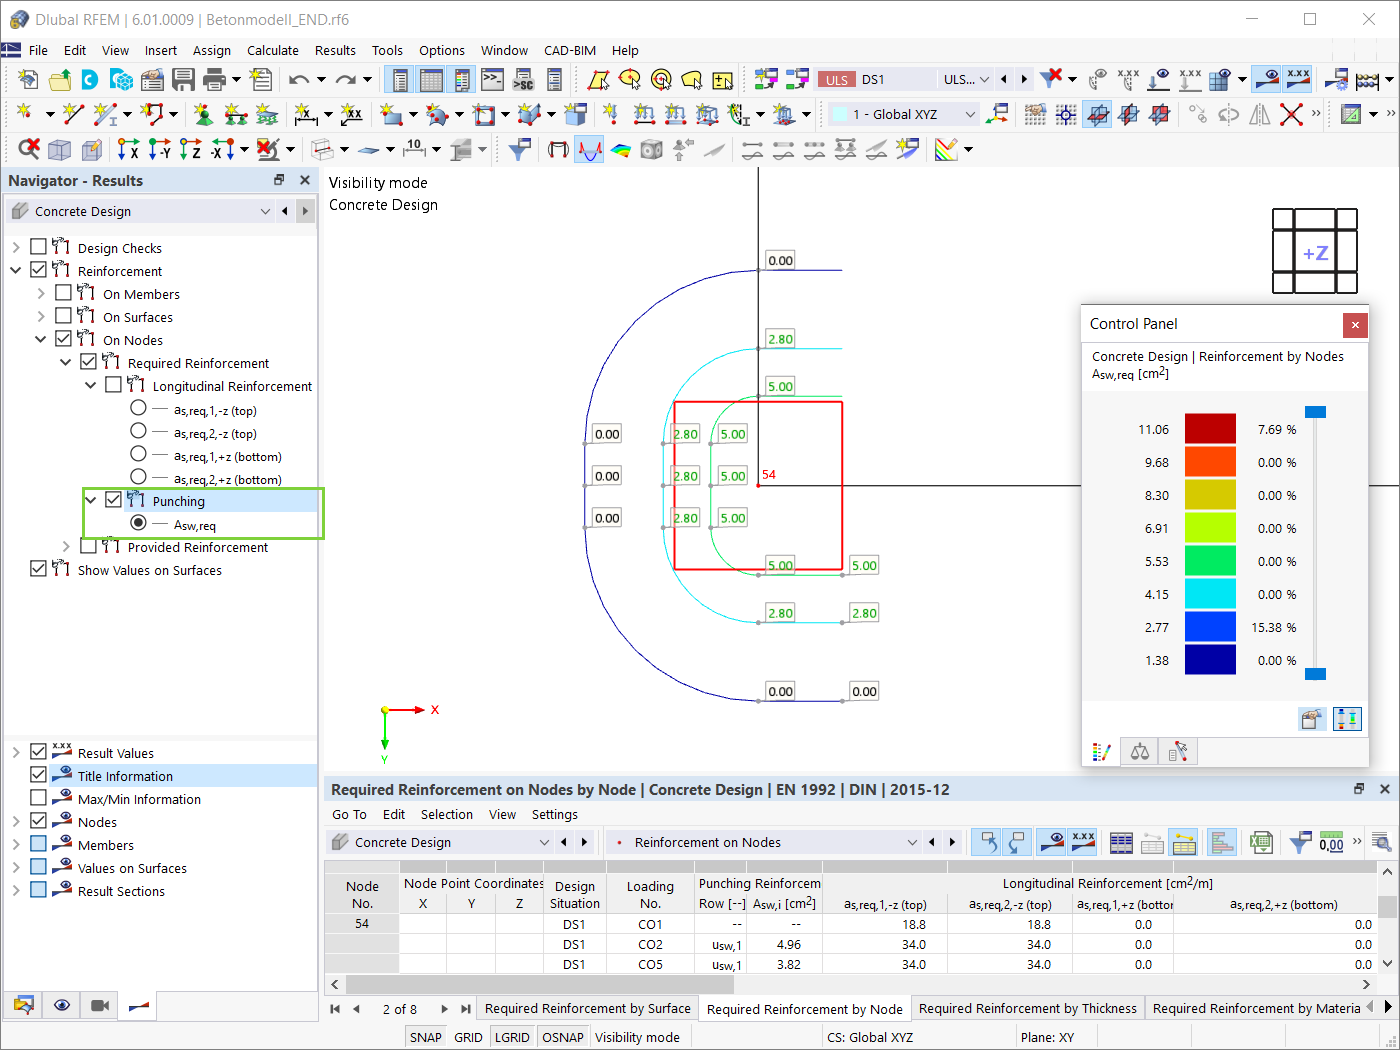Click the camera views icon in the Navigator footer
The height and width of the screenshot is (1050, 1400).
tap(100, 1005)
